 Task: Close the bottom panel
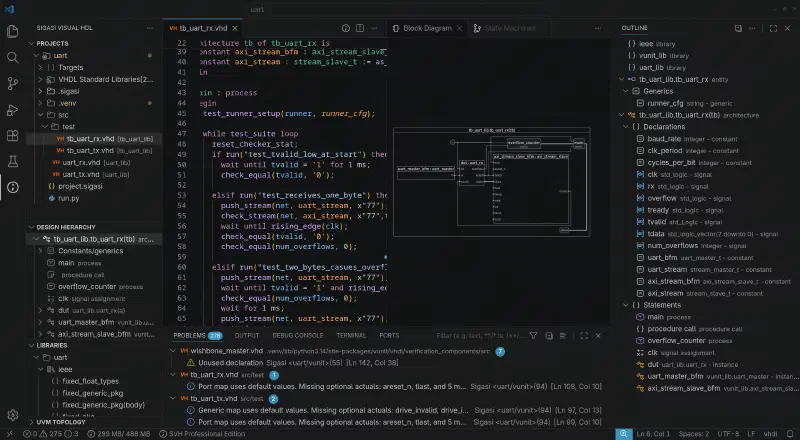pos(598,335)
